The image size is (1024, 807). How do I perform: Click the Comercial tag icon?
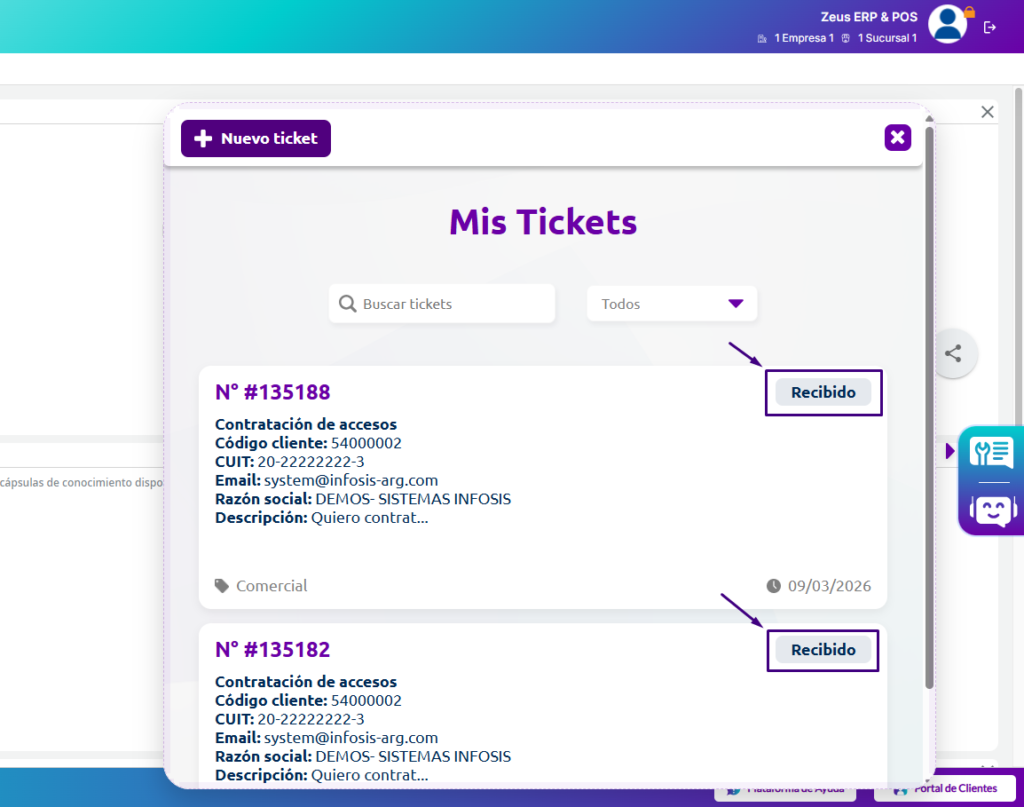[221, 586]
